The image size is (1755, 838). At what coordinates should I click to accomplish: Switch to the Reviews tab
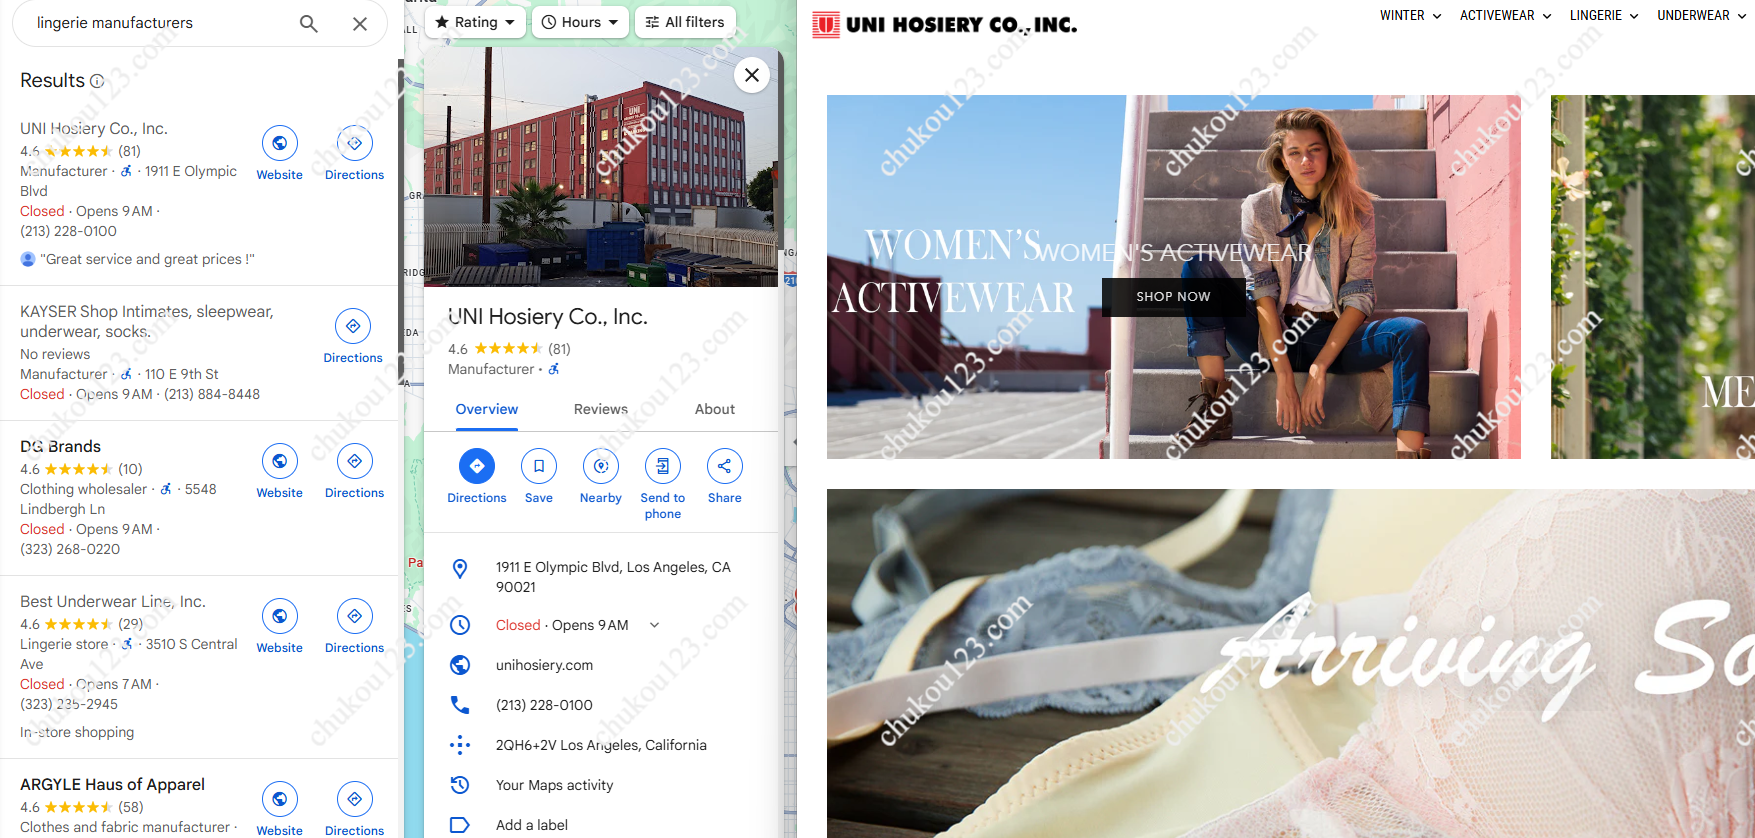pyautogui.click(x=601, y=410)
